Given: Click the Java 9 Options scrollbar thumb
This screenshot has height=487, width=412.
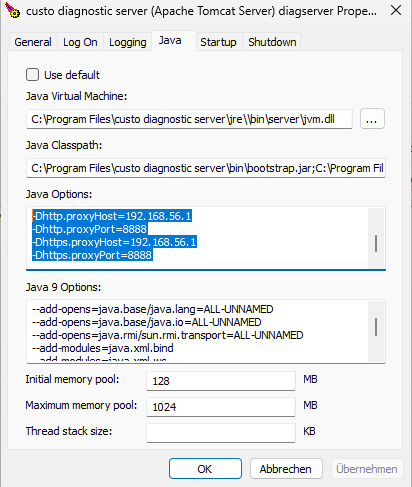Looking at the screenshot, I should point(376,327).
